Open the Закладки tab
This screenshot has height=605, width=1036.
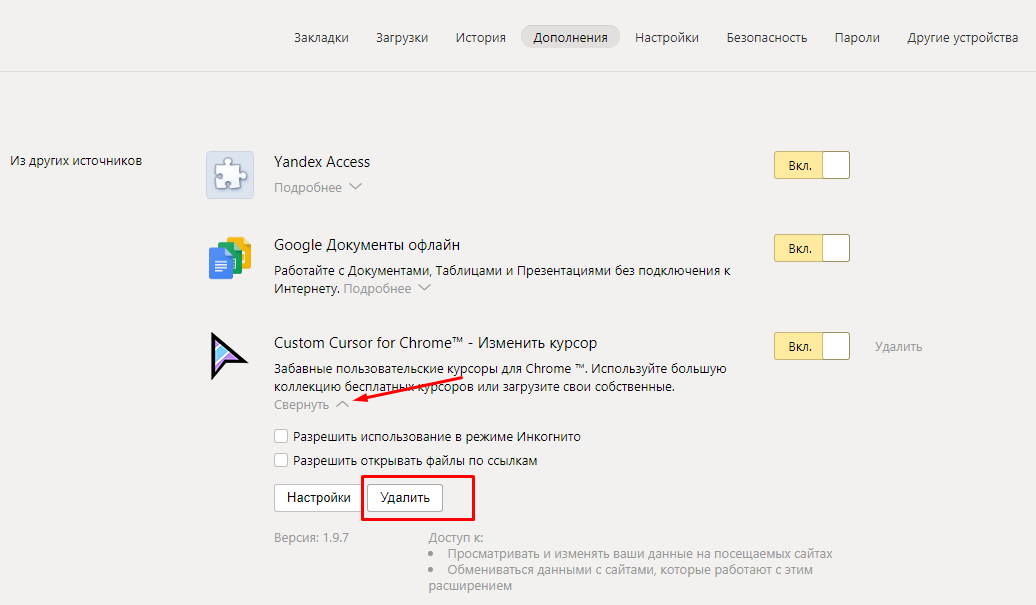321,38
